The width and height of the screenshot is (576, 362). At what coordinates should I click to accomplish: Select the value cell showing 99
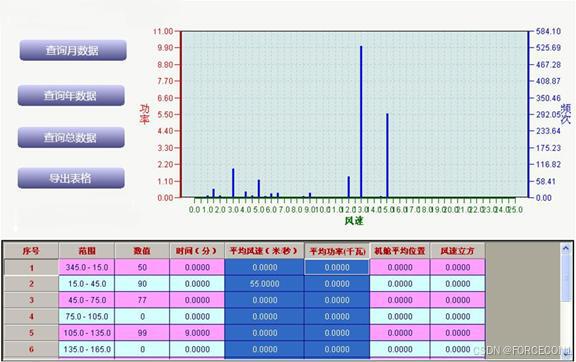(142, 333)
